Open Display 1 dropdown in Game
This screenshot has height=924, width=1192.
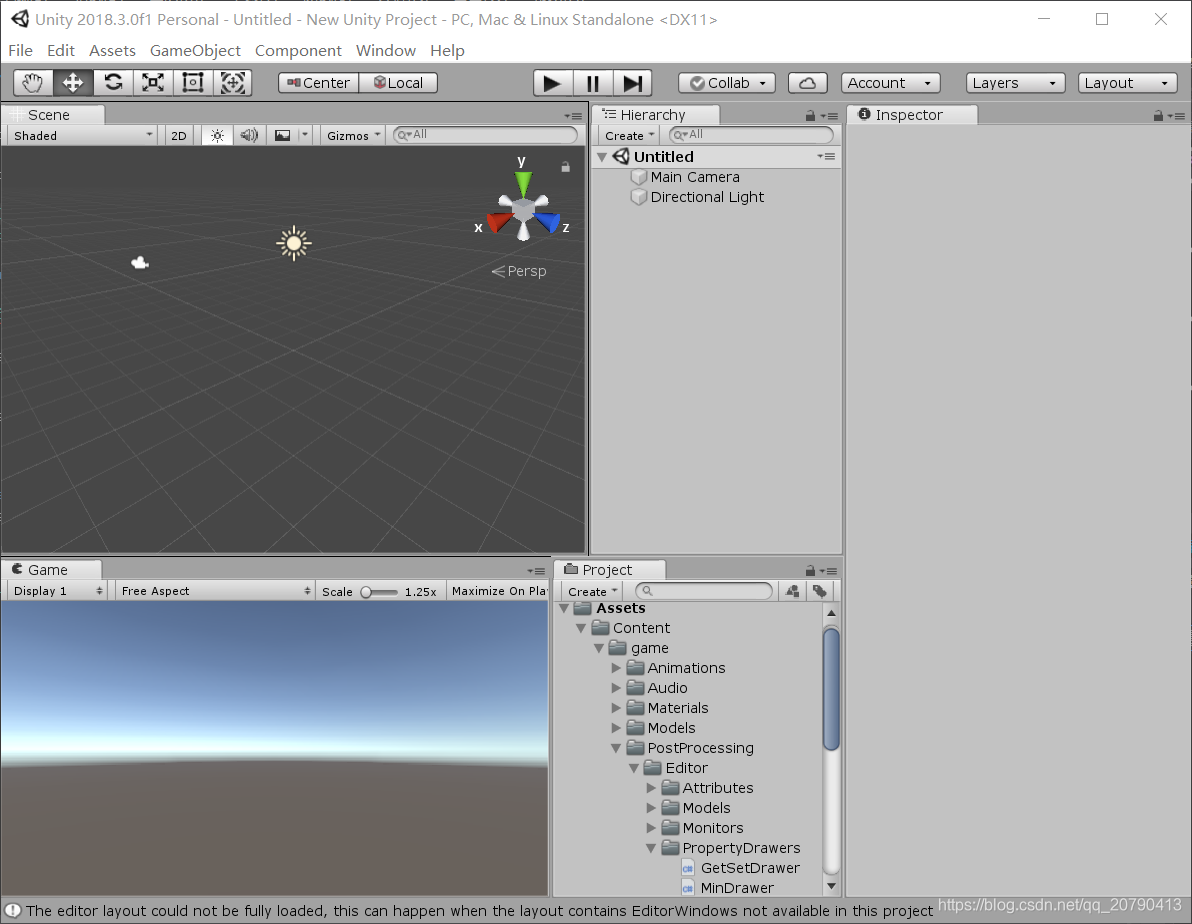(57, 591)
